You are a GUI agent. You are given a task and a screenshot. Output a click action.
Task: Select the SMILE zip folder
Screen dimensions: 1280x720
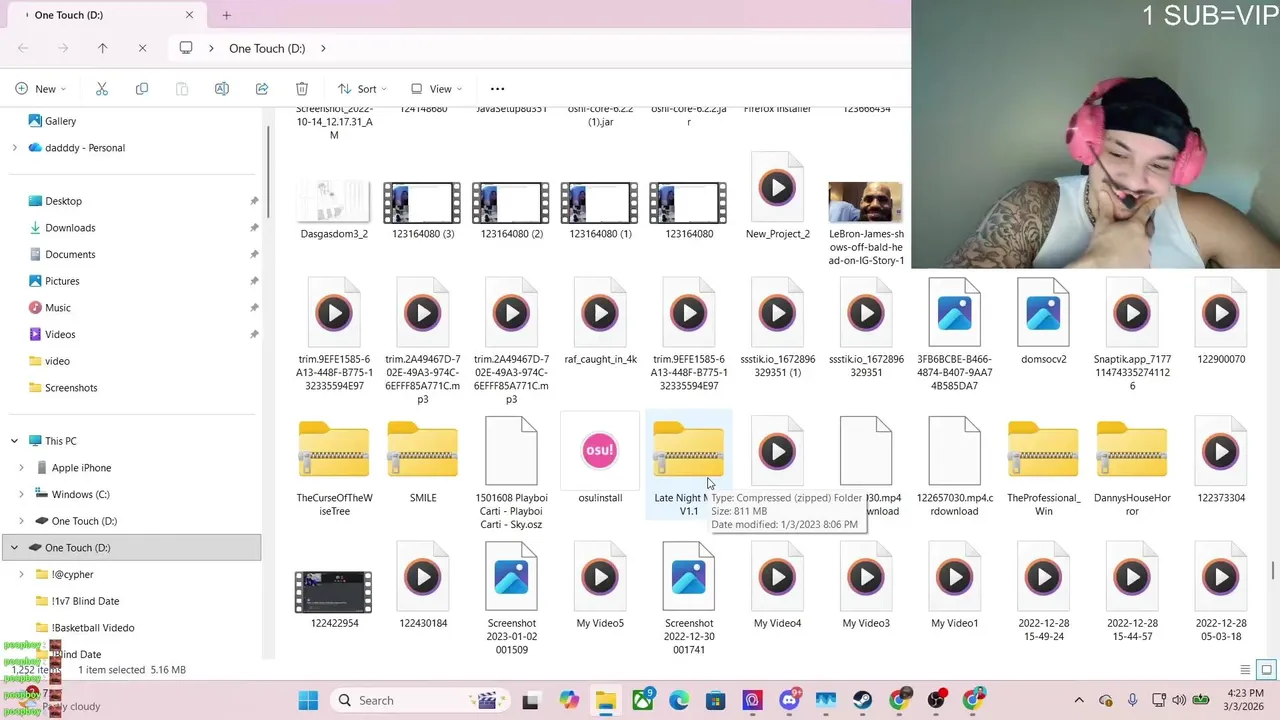(x=423, y=461)
